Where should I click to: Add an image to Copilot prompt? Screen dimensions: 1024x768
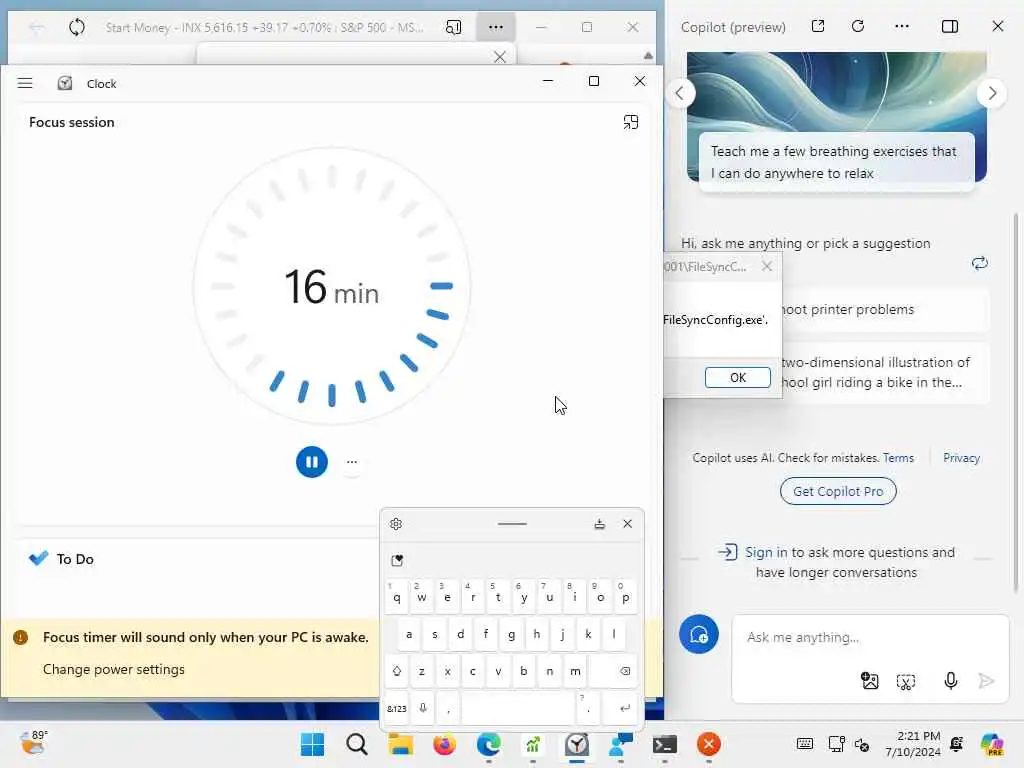[x=869, y=681]
